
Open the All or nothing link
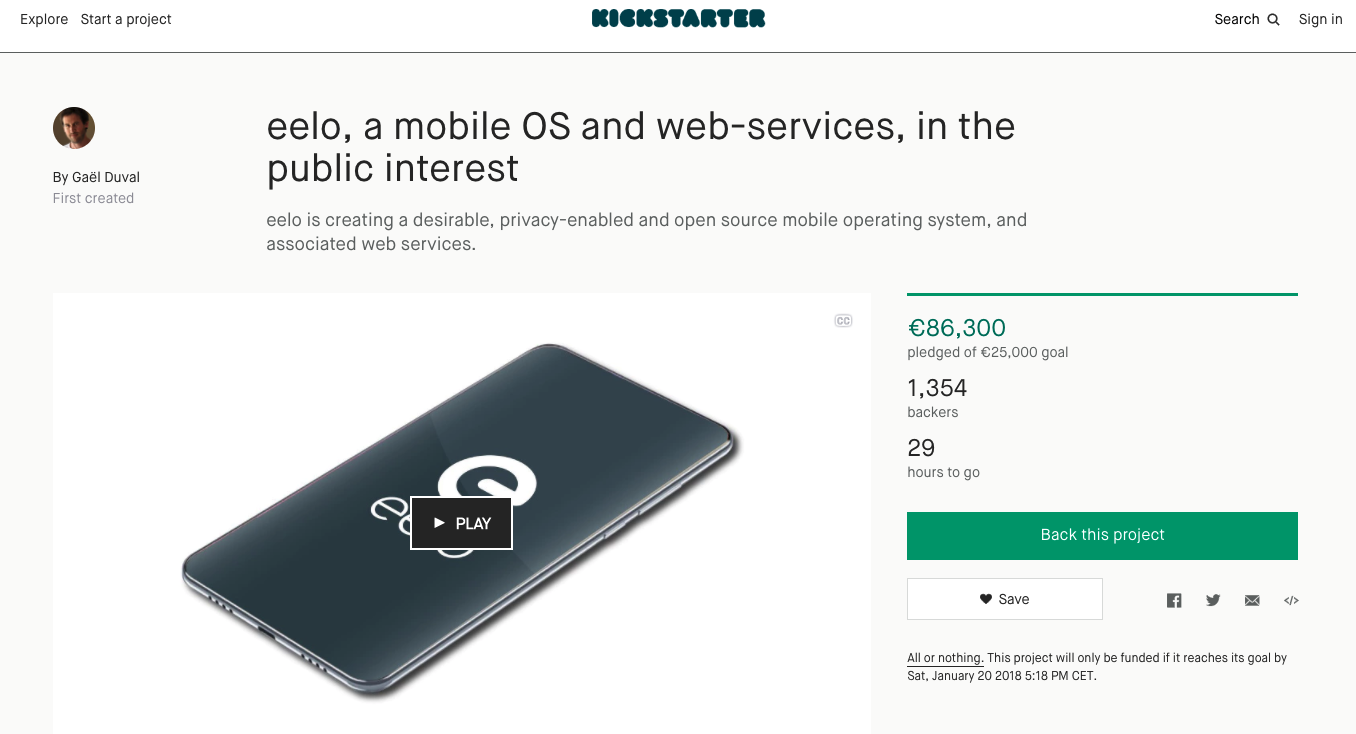click(x=945, y=658)
